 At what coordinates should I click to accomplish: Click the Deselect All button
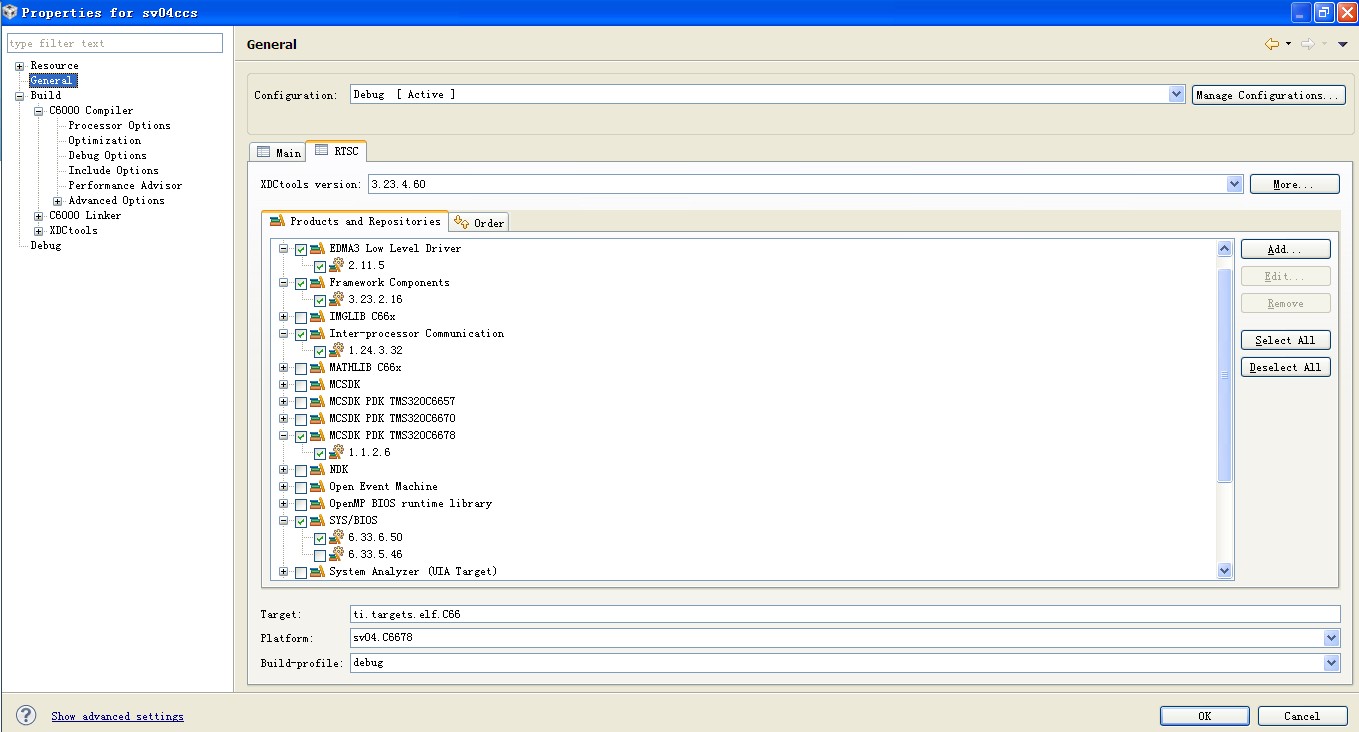[x=1285, y=367]
